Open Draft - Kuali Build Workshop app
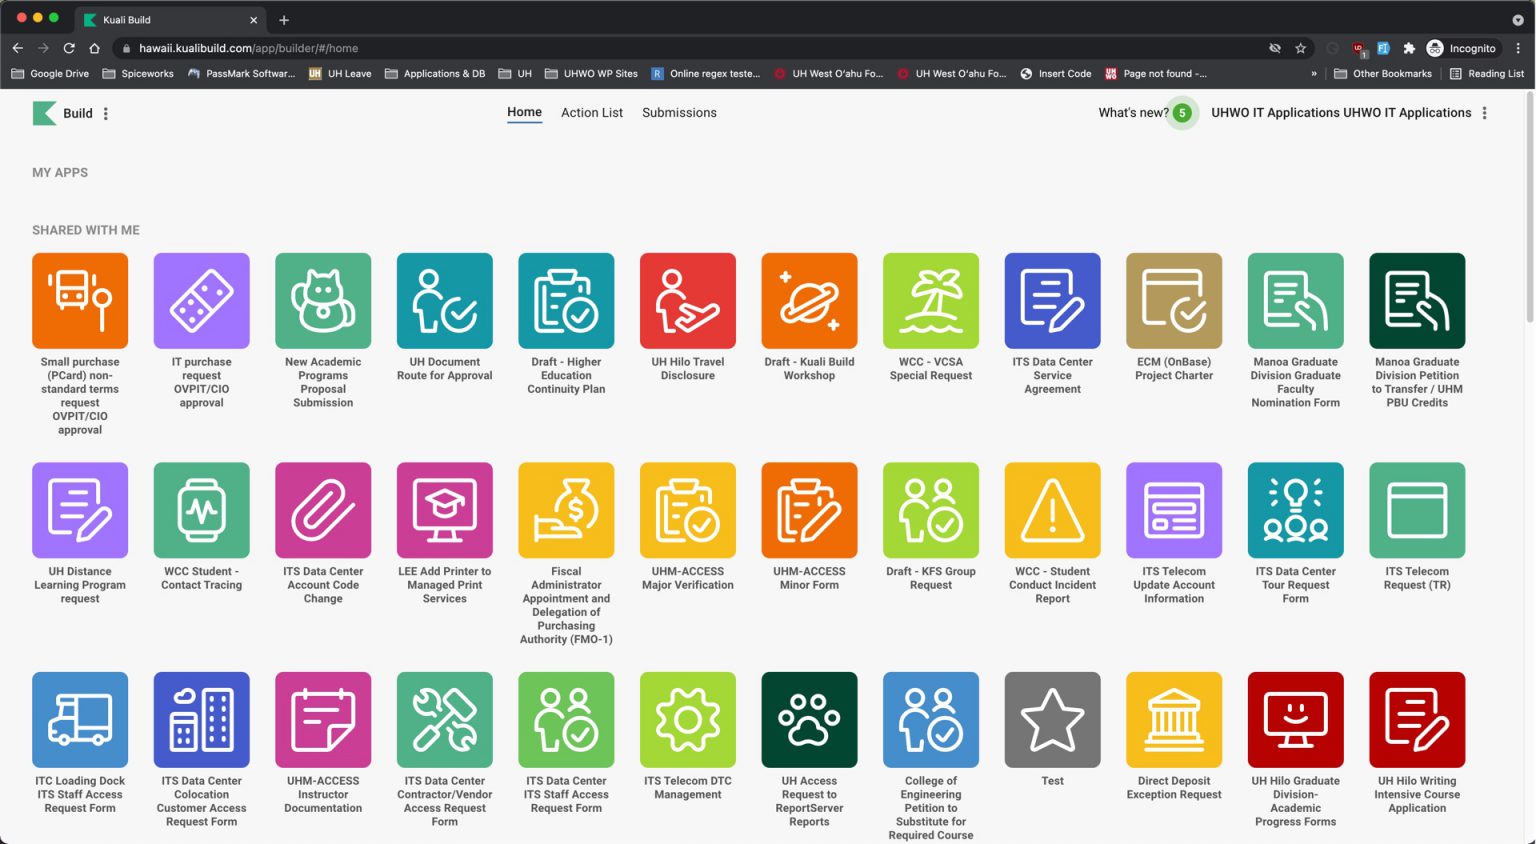The width and height of the screenshot is (1536, 844). click(x=809, y=300)
